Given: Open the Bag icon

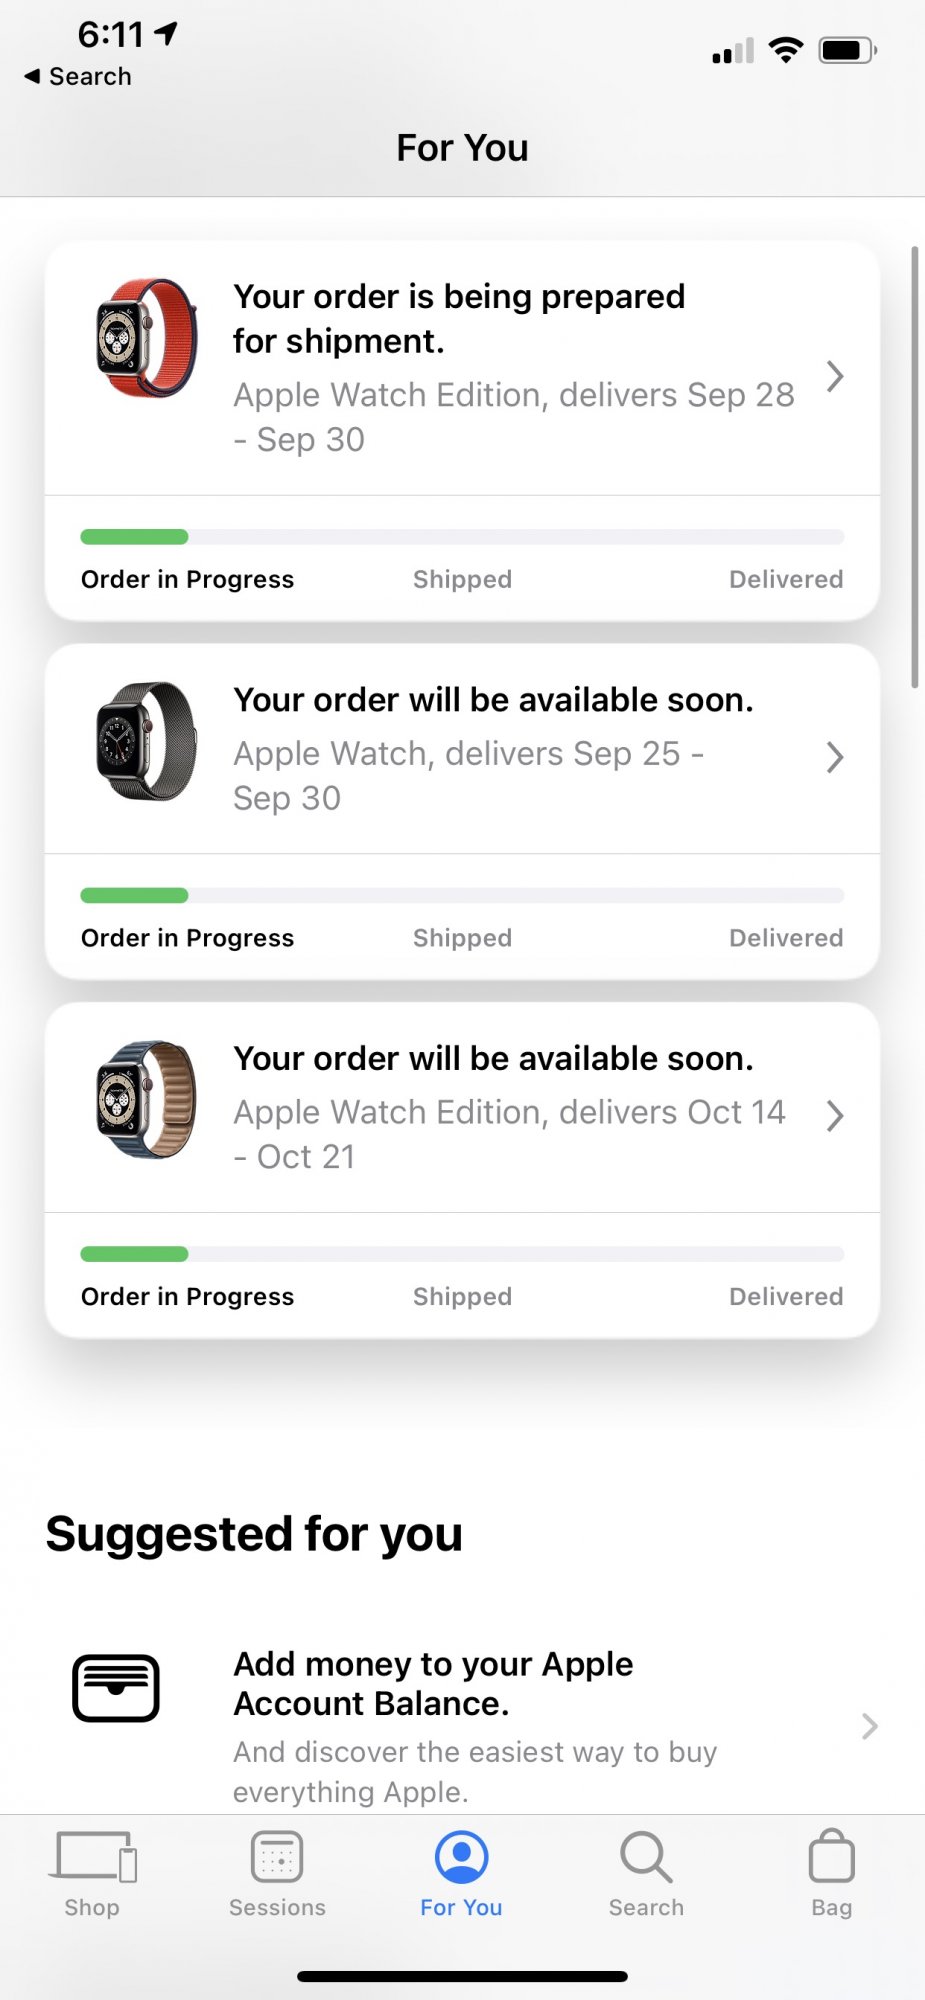Looking at the screenshot, I should pyautogui.click(x=831, y=1856).
